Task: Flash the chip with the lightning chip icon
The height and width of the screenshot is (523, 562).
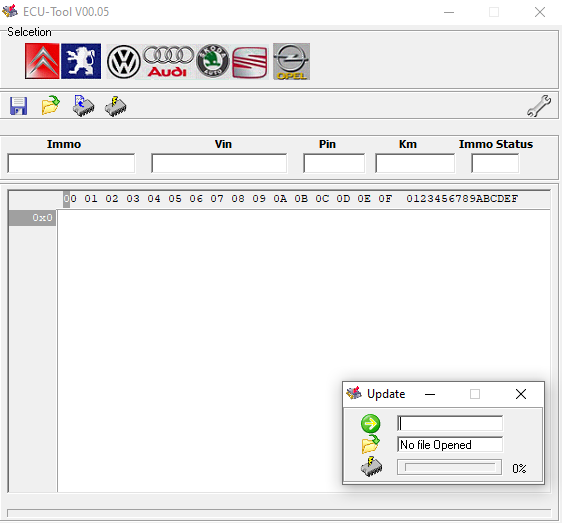Action: [x=115, y=106]
